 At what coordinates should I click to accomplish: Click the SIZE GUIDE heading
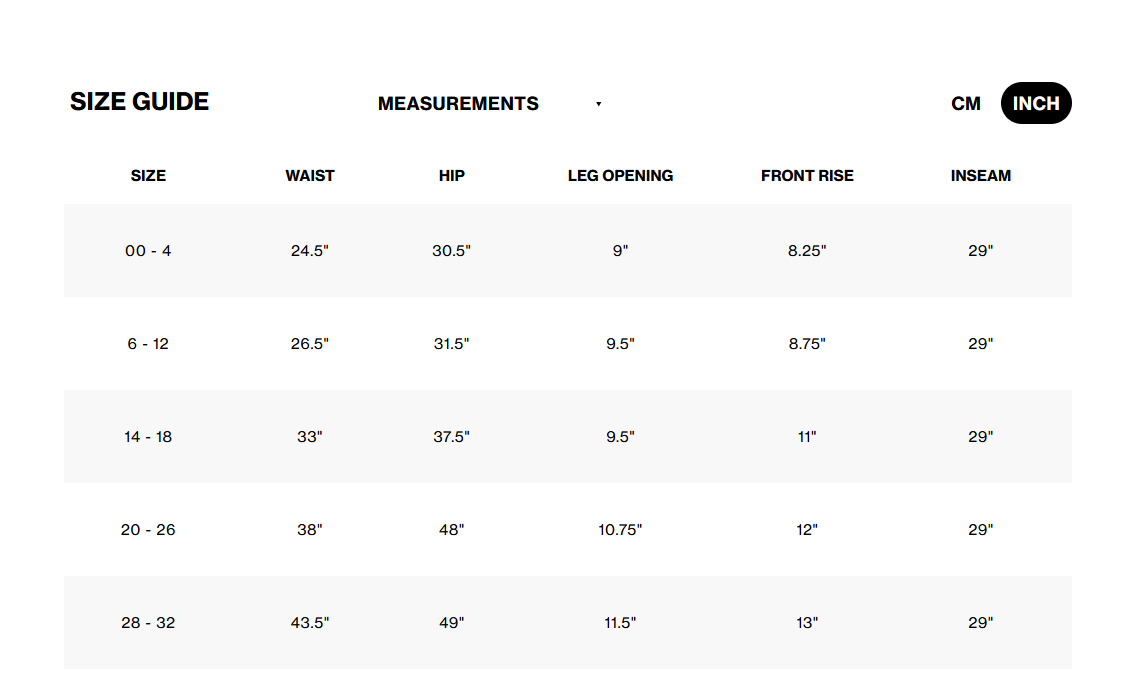pos(139,102)
